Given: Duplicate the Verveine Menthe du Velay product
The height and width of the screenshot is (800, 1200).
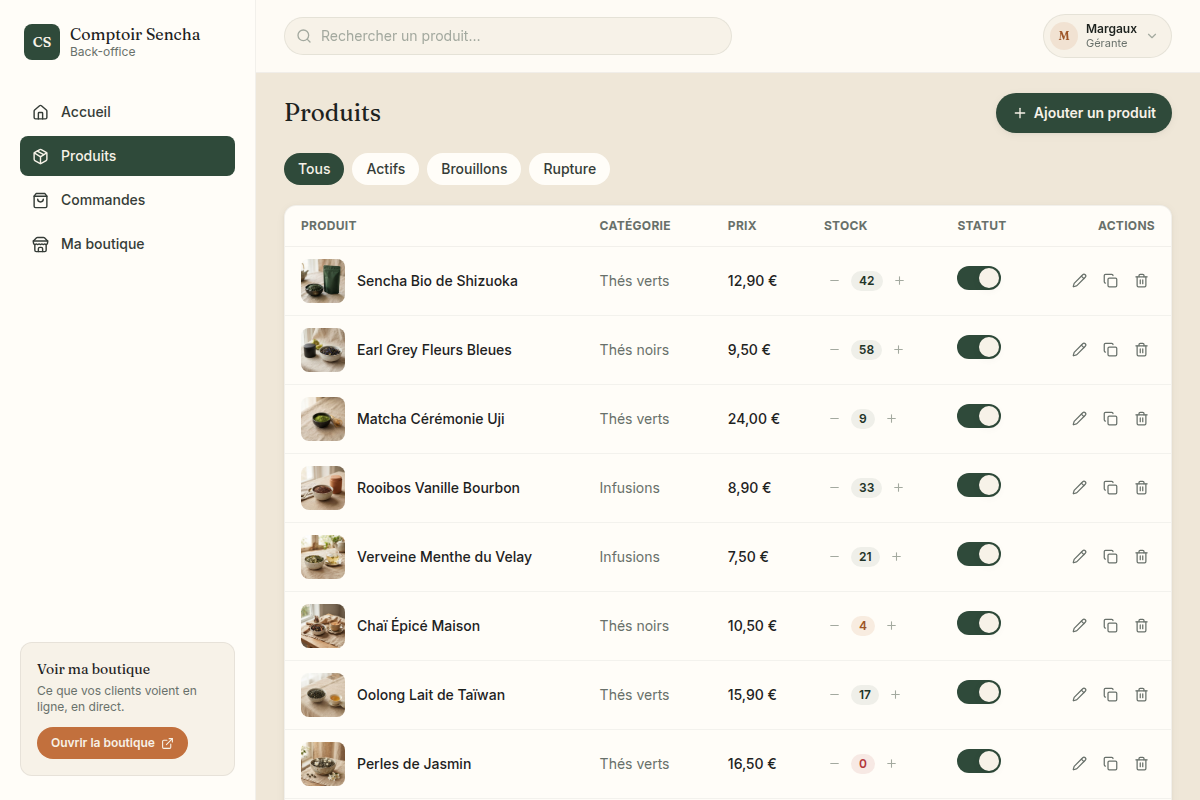Looking at the screenshot, I should pyautogui.click(x=1110, y=557).
